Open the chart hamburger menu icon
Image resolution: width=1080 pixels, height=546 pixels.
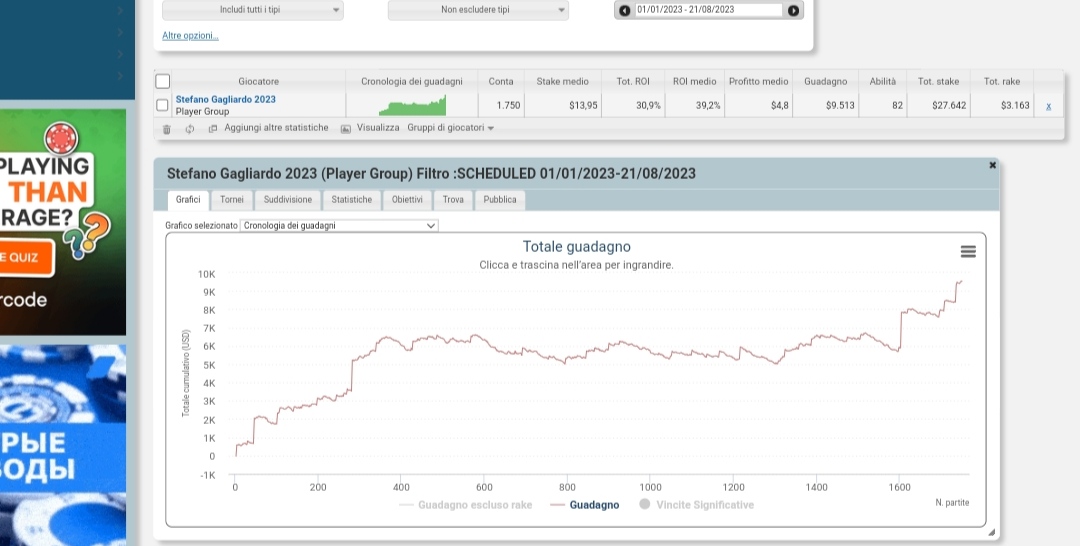(x=968, y=252)
